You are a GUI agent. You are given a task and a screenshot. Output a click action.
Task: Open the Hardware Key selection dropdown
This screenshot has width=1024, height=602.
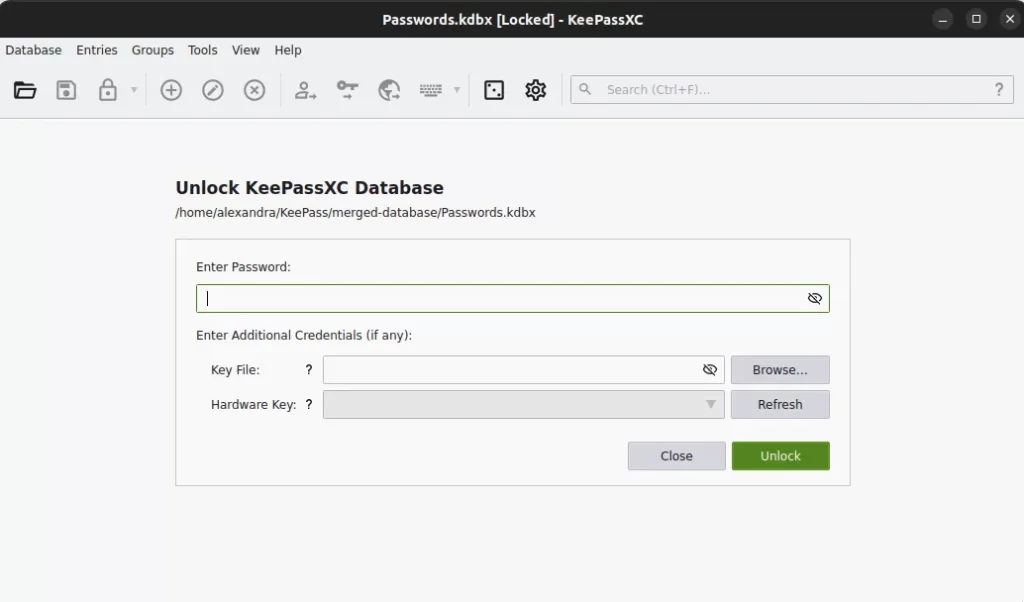[710, 404]
